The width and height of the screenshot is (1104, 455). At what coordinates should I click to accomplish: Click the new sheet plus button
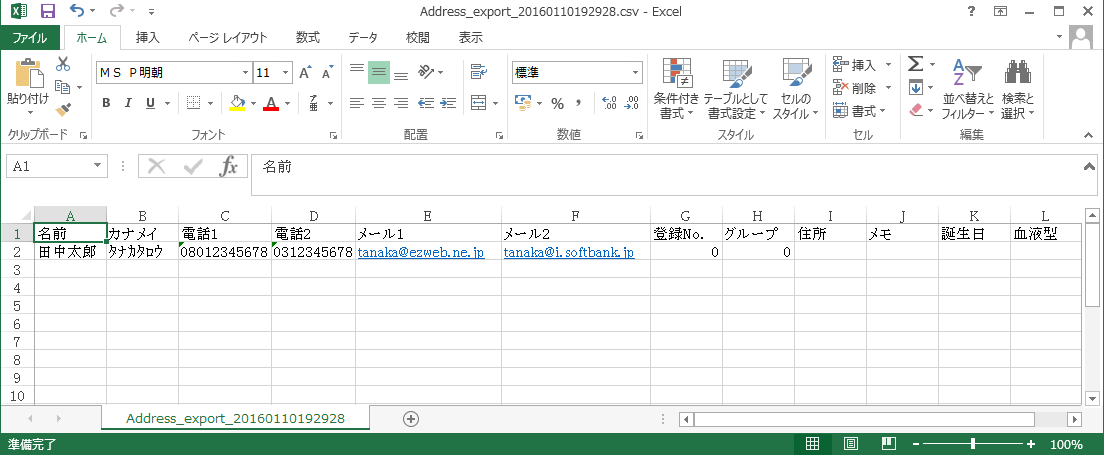[410, 418]
